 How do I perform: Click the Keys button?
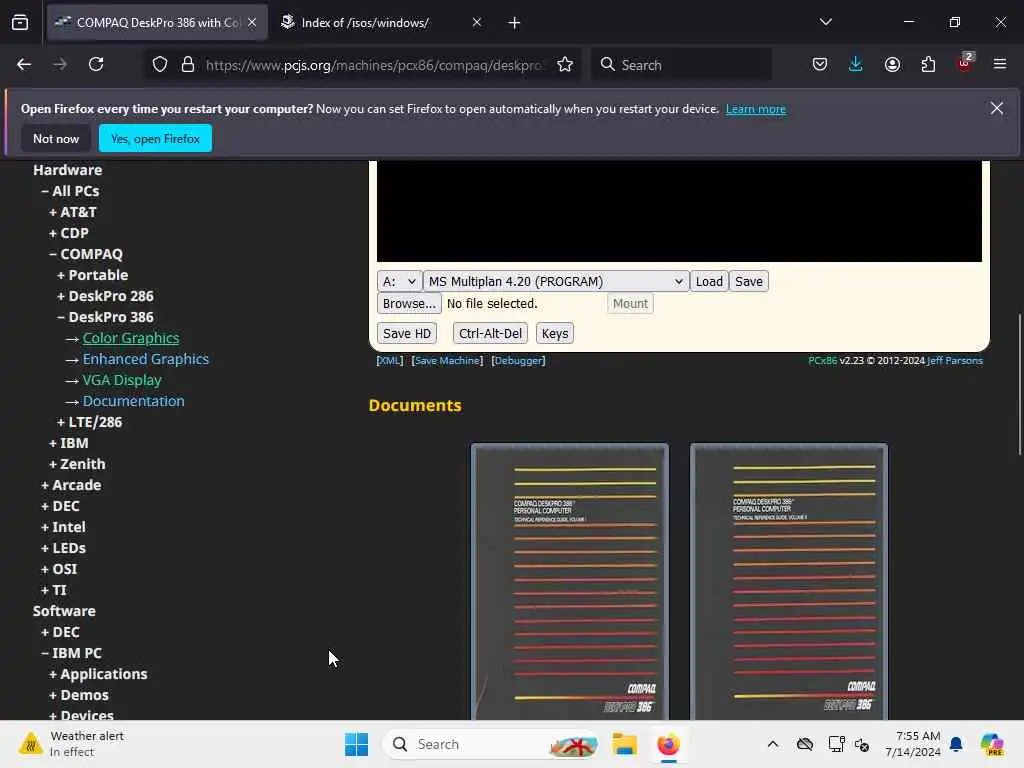(x=555, y=334)
